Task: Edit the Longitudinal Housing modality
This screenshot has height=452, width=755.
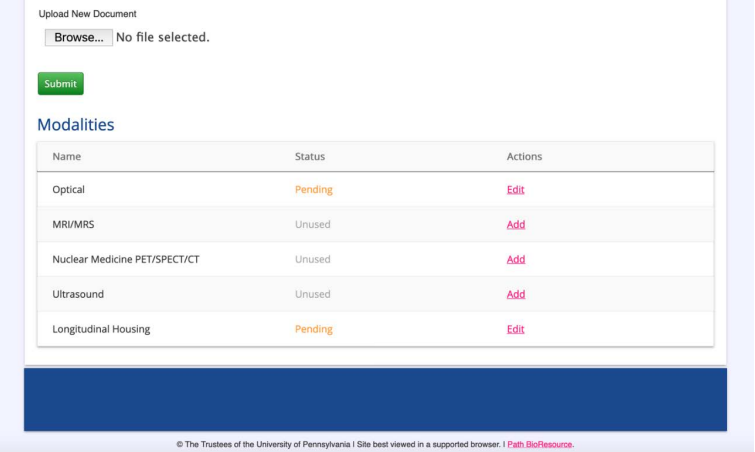Action: (x=515, y=329)
